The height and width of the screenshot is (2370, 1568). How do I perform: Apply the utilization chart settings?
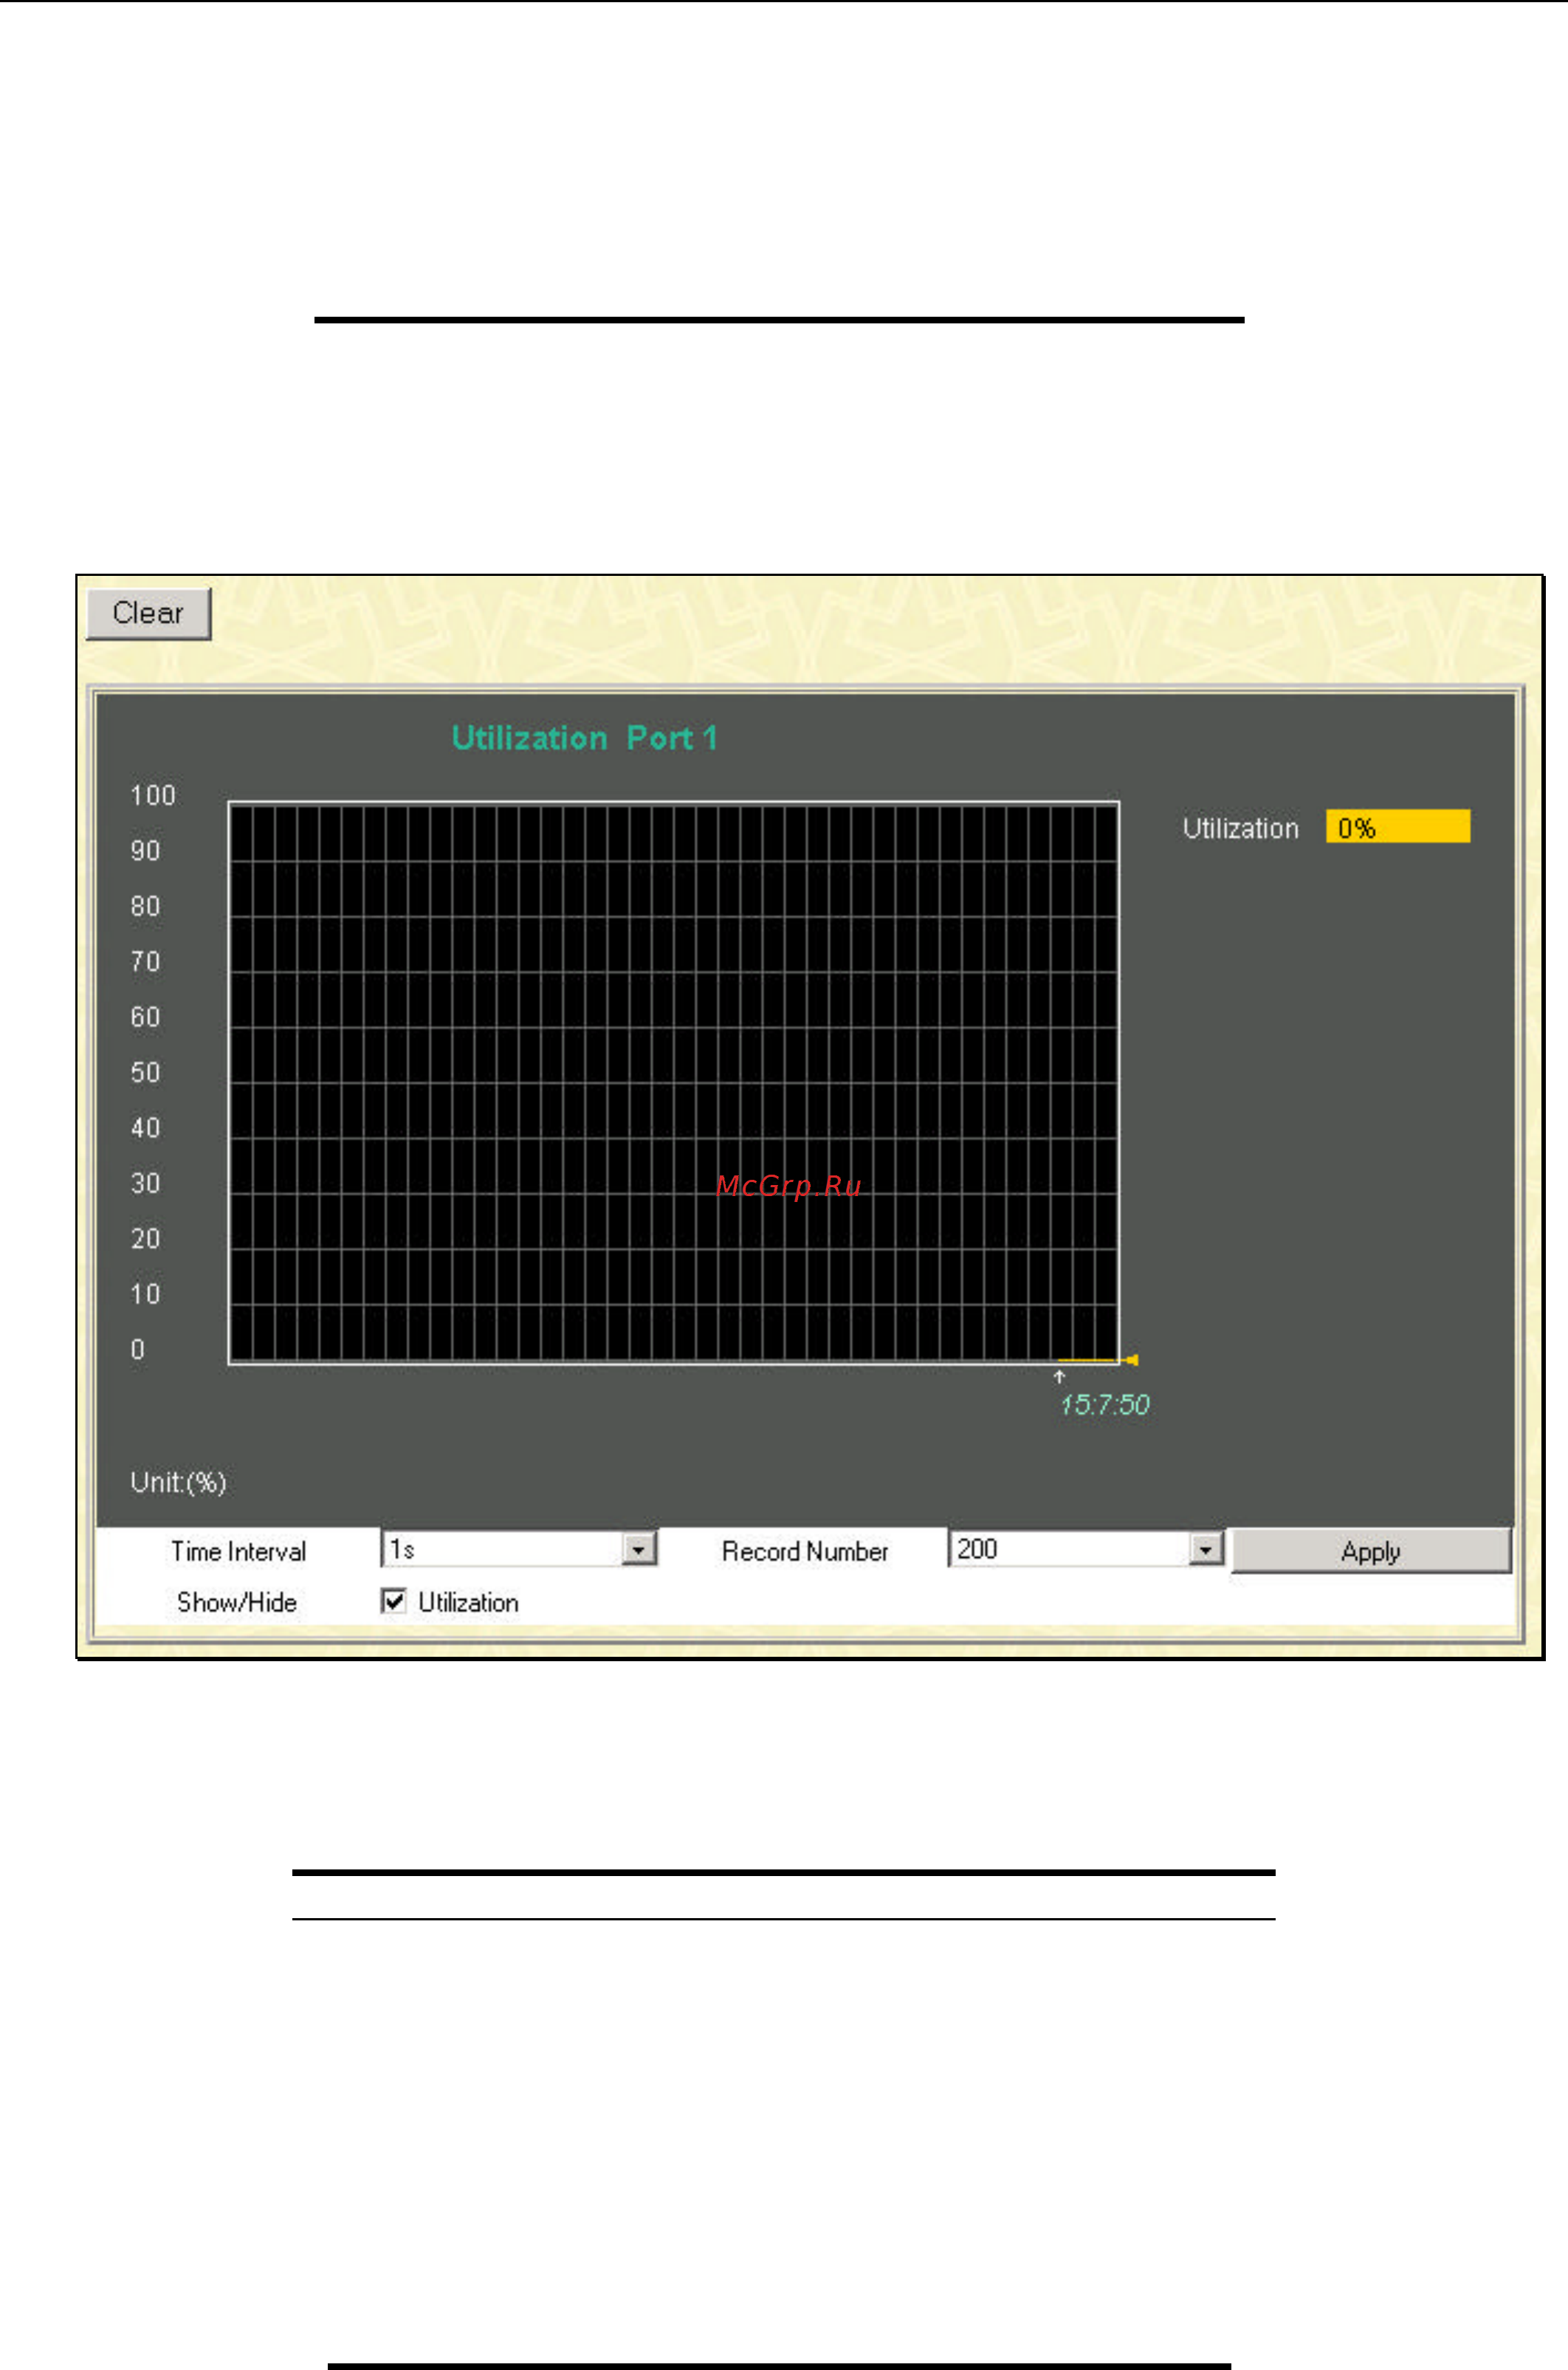(1370, 1551)
